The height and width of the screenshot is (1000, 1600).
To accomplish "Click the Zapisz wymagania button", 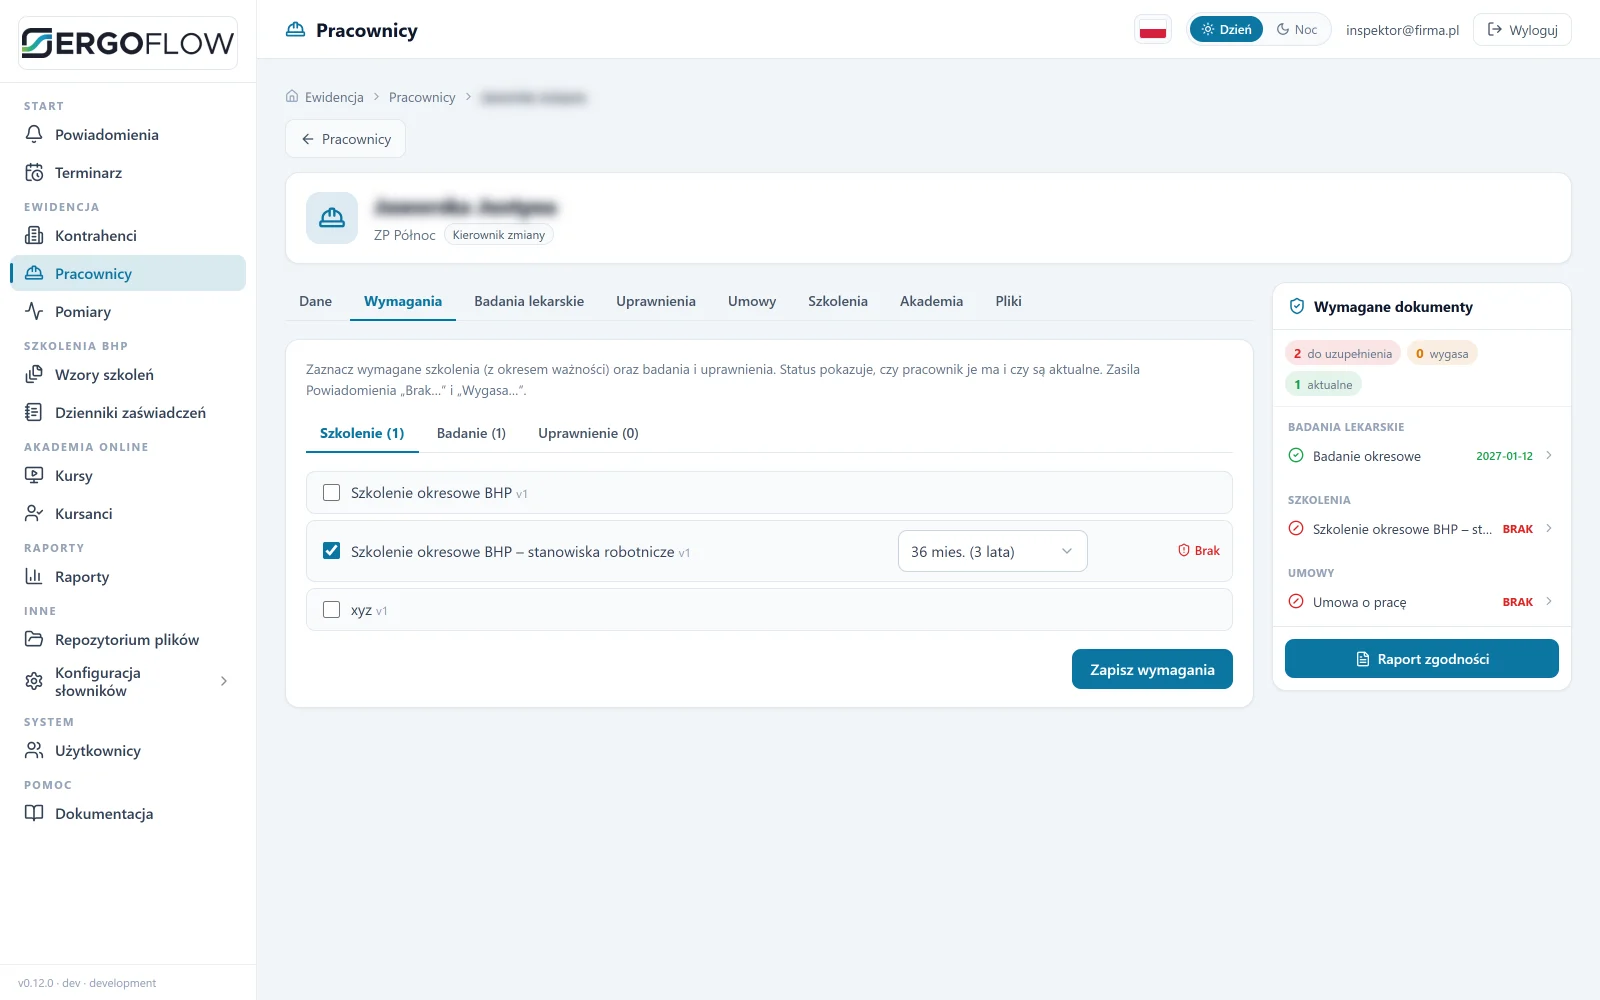I will click(1152, 669).
